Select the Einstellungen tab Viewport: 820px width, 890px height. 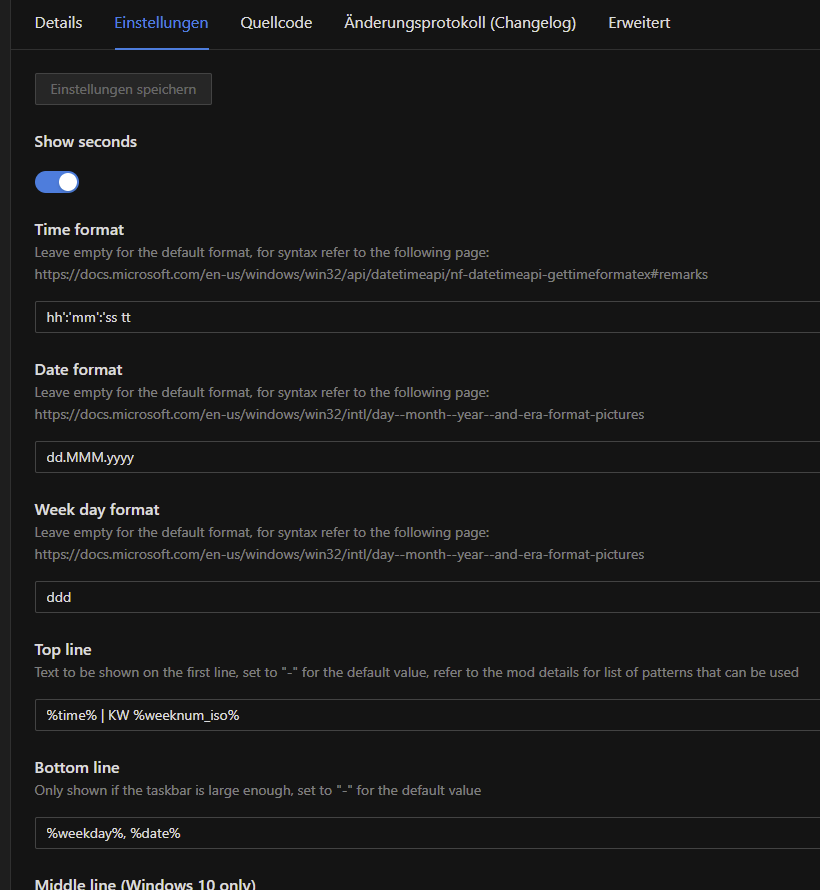tap(161, 23)
